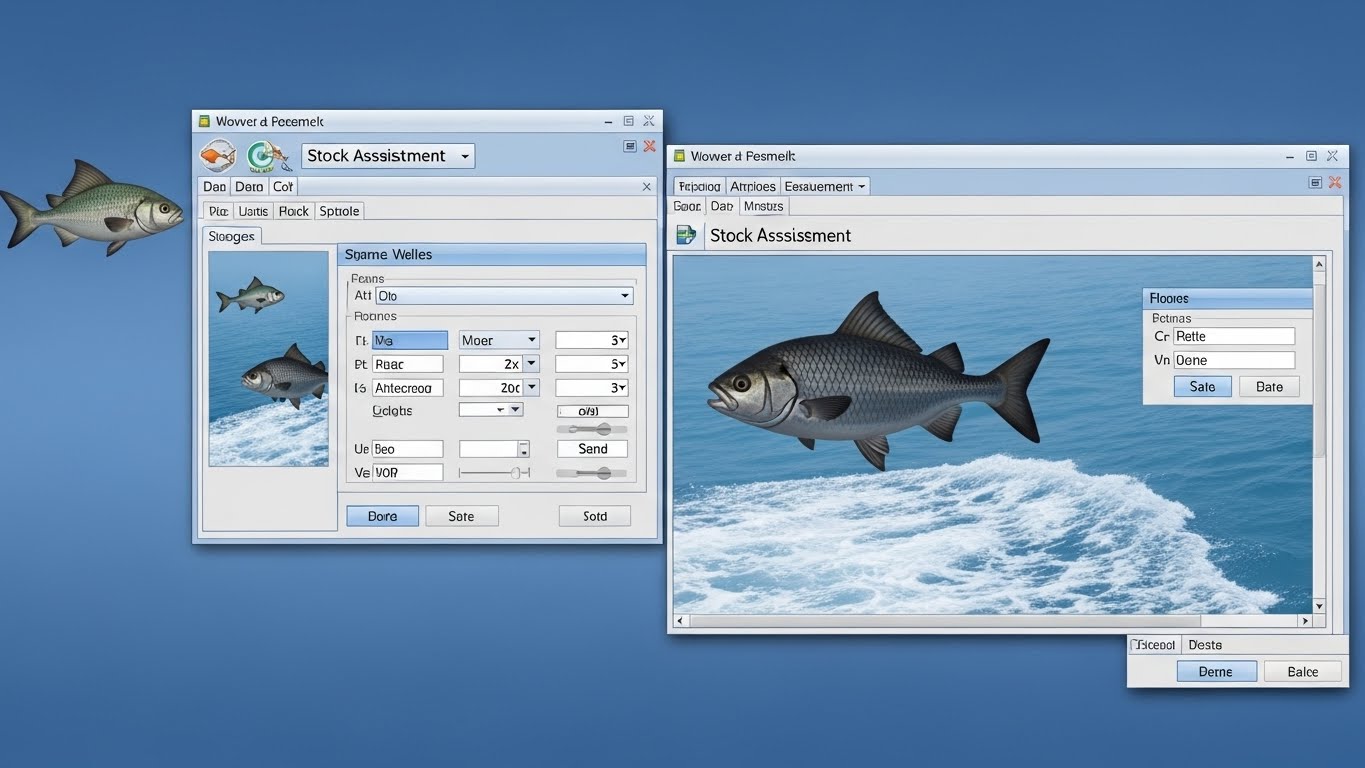Click the green document icon beside Stock Assessment
Screen dimensions: 1365x768
coord(686,235)
